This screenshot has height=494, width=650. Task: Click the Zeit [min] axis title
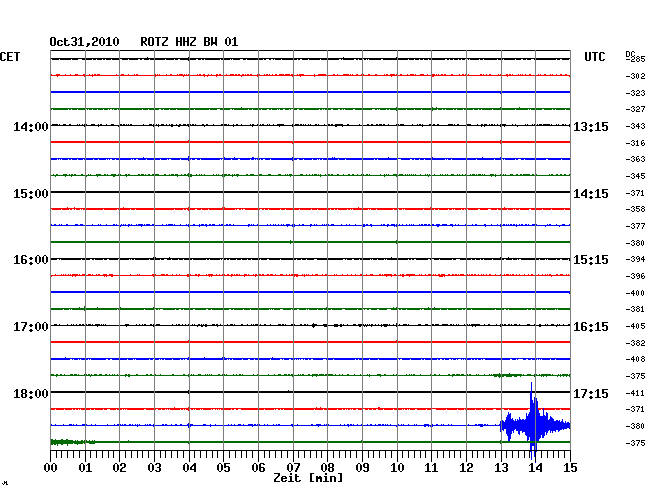coord(308,478)
